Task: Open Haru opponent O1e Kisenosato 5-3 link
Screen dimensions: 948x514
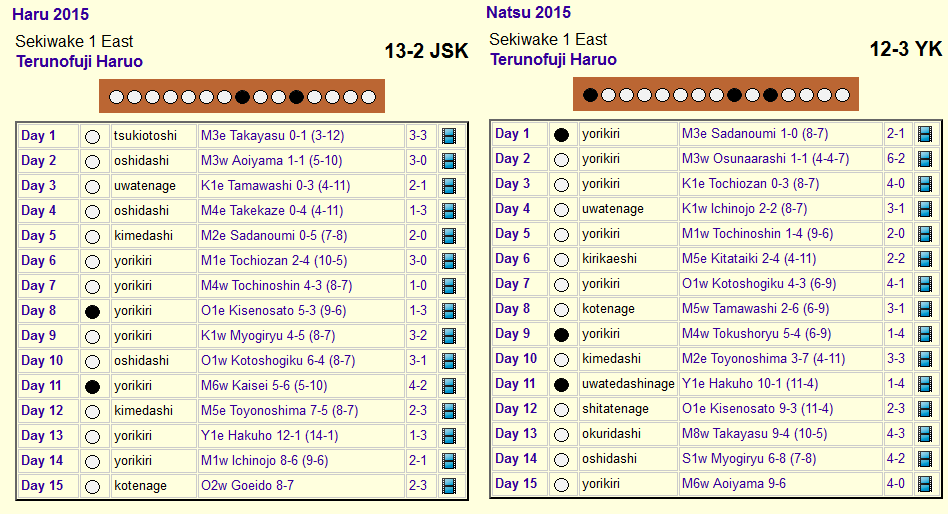Action: [273, 311]
